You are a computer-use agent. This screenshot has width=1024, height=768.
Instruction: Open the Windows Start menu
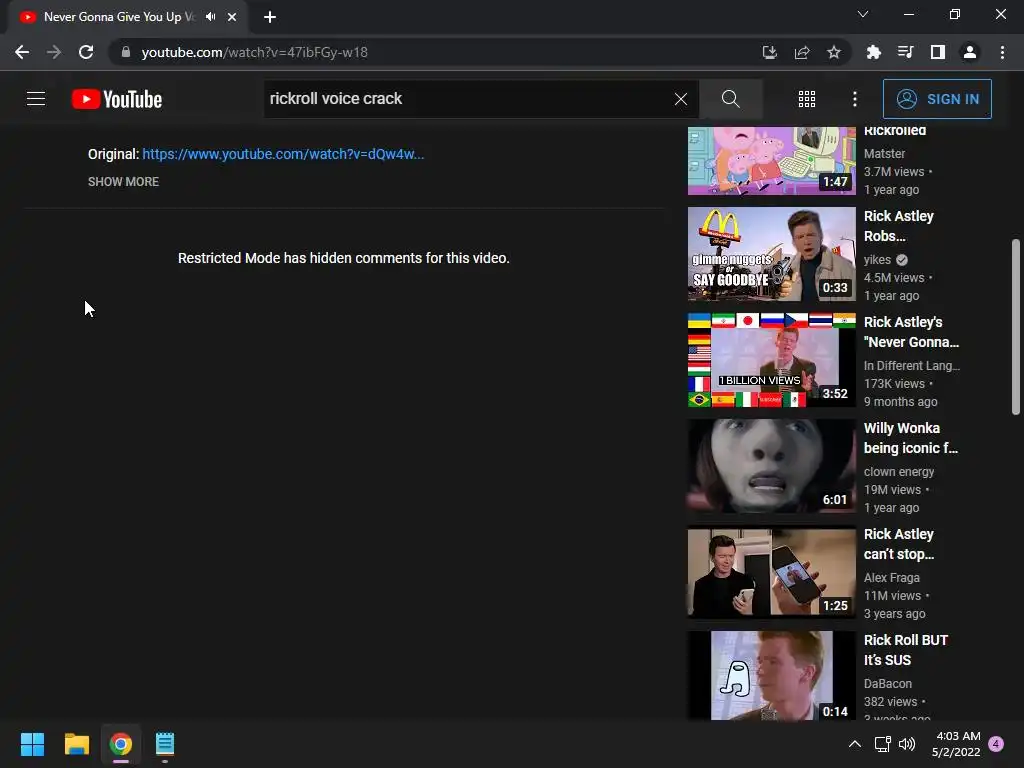point(32,744)
